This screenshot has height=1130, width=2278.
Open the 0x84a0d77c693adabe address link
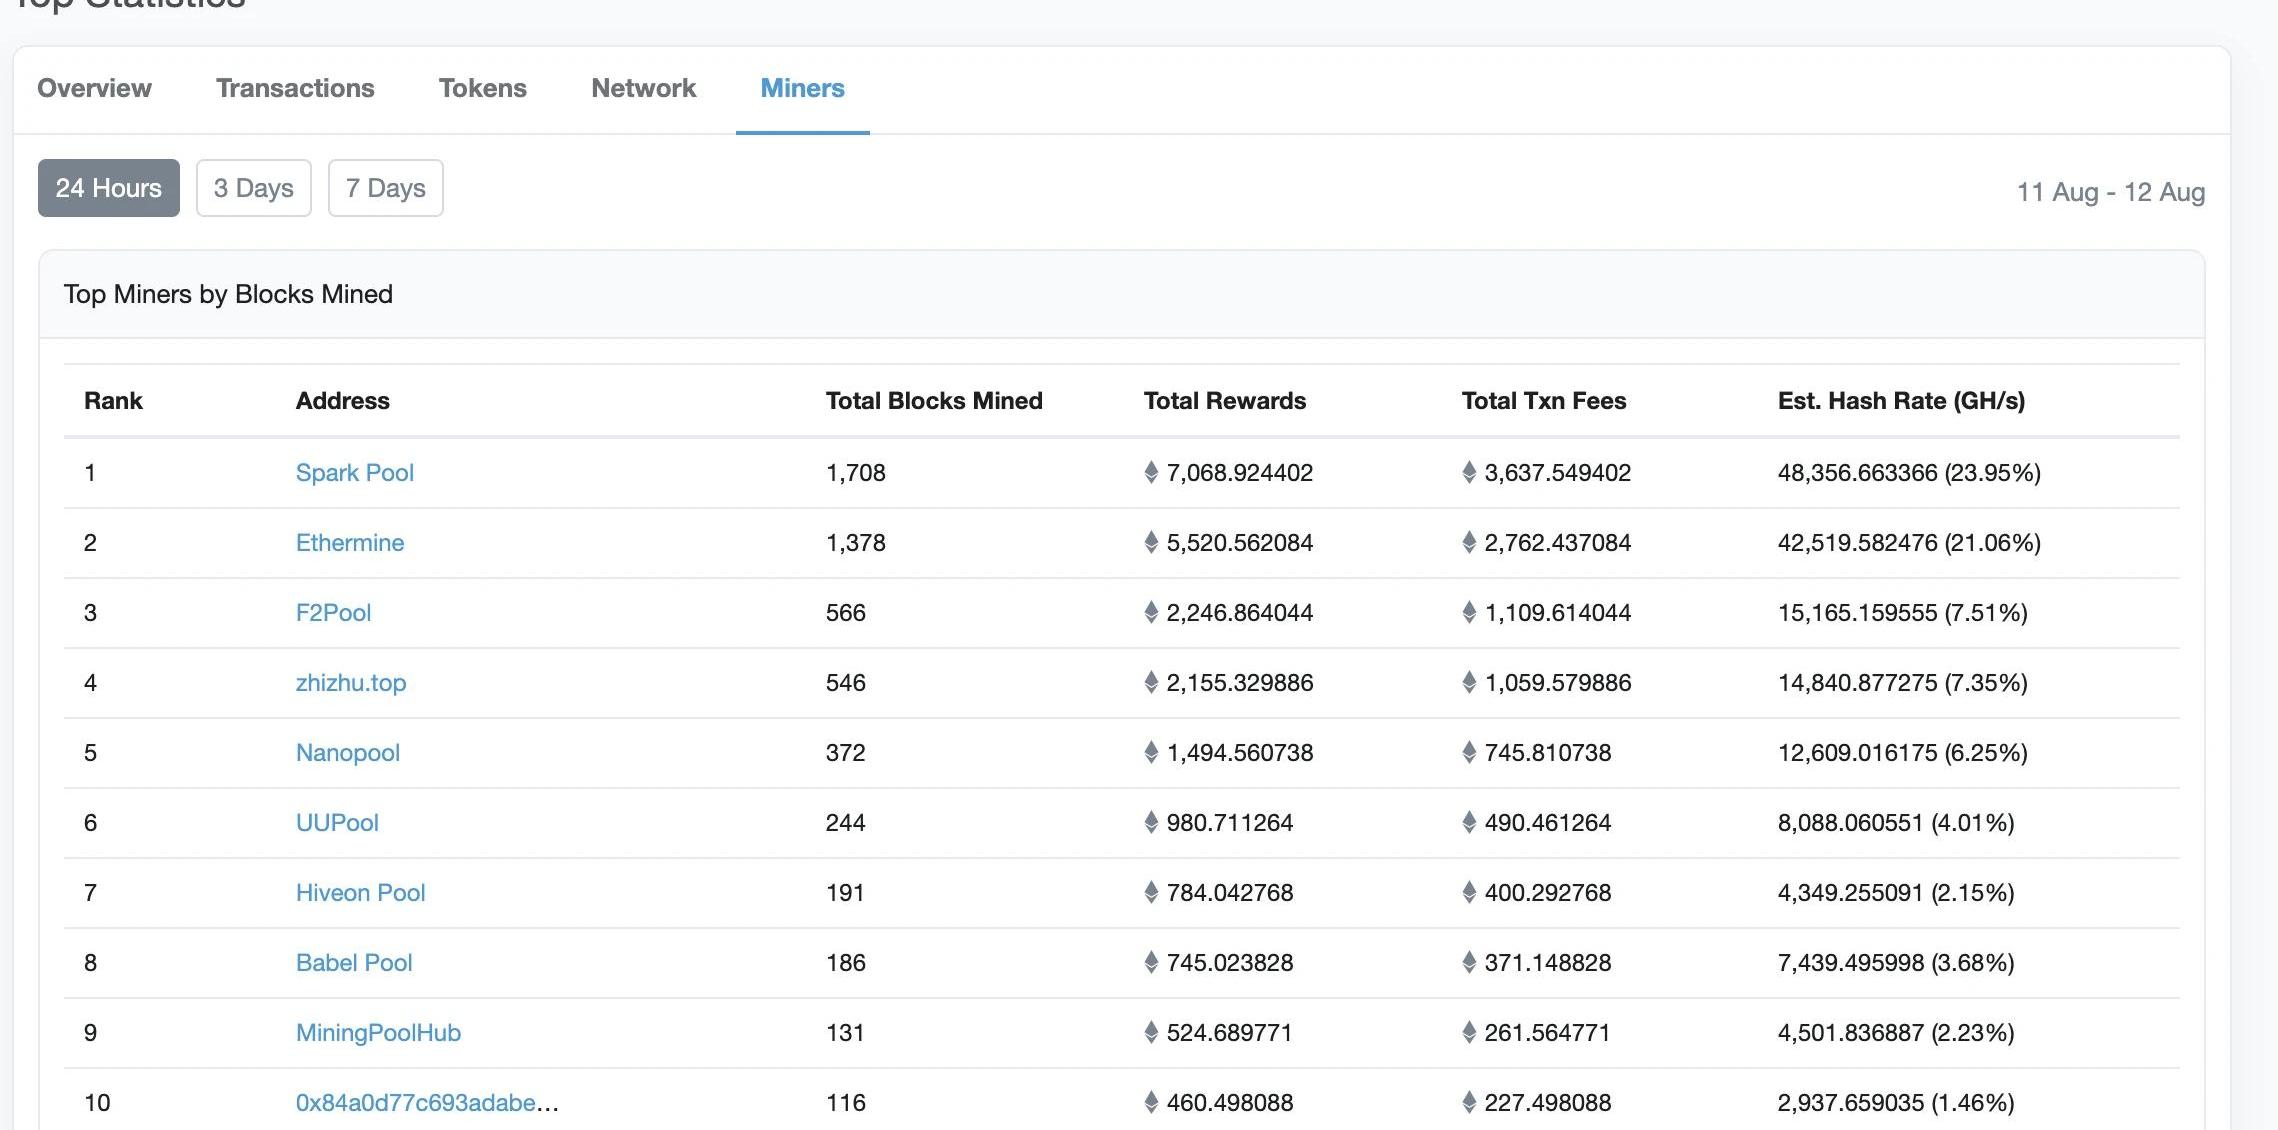coord(427,1103)
